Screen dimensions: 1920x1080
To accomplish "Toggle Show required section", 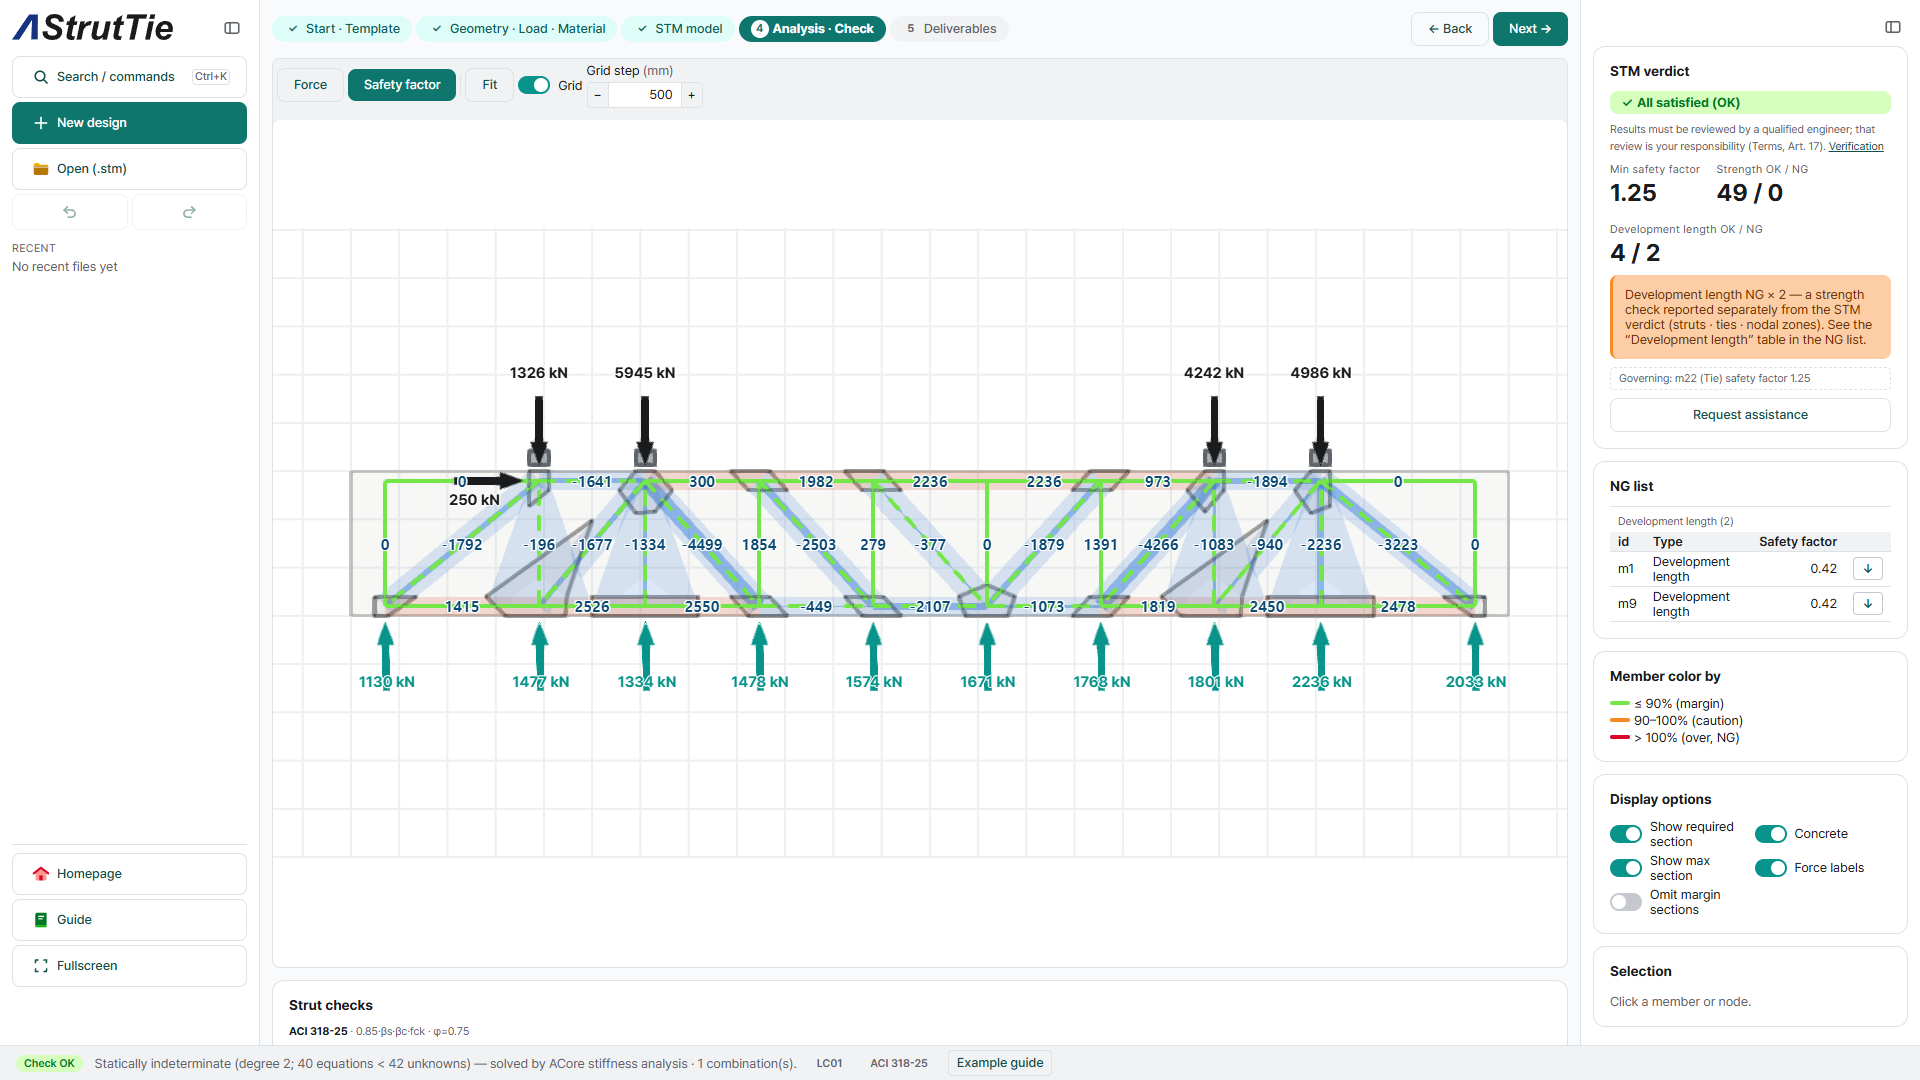I will pos(1626,834).
